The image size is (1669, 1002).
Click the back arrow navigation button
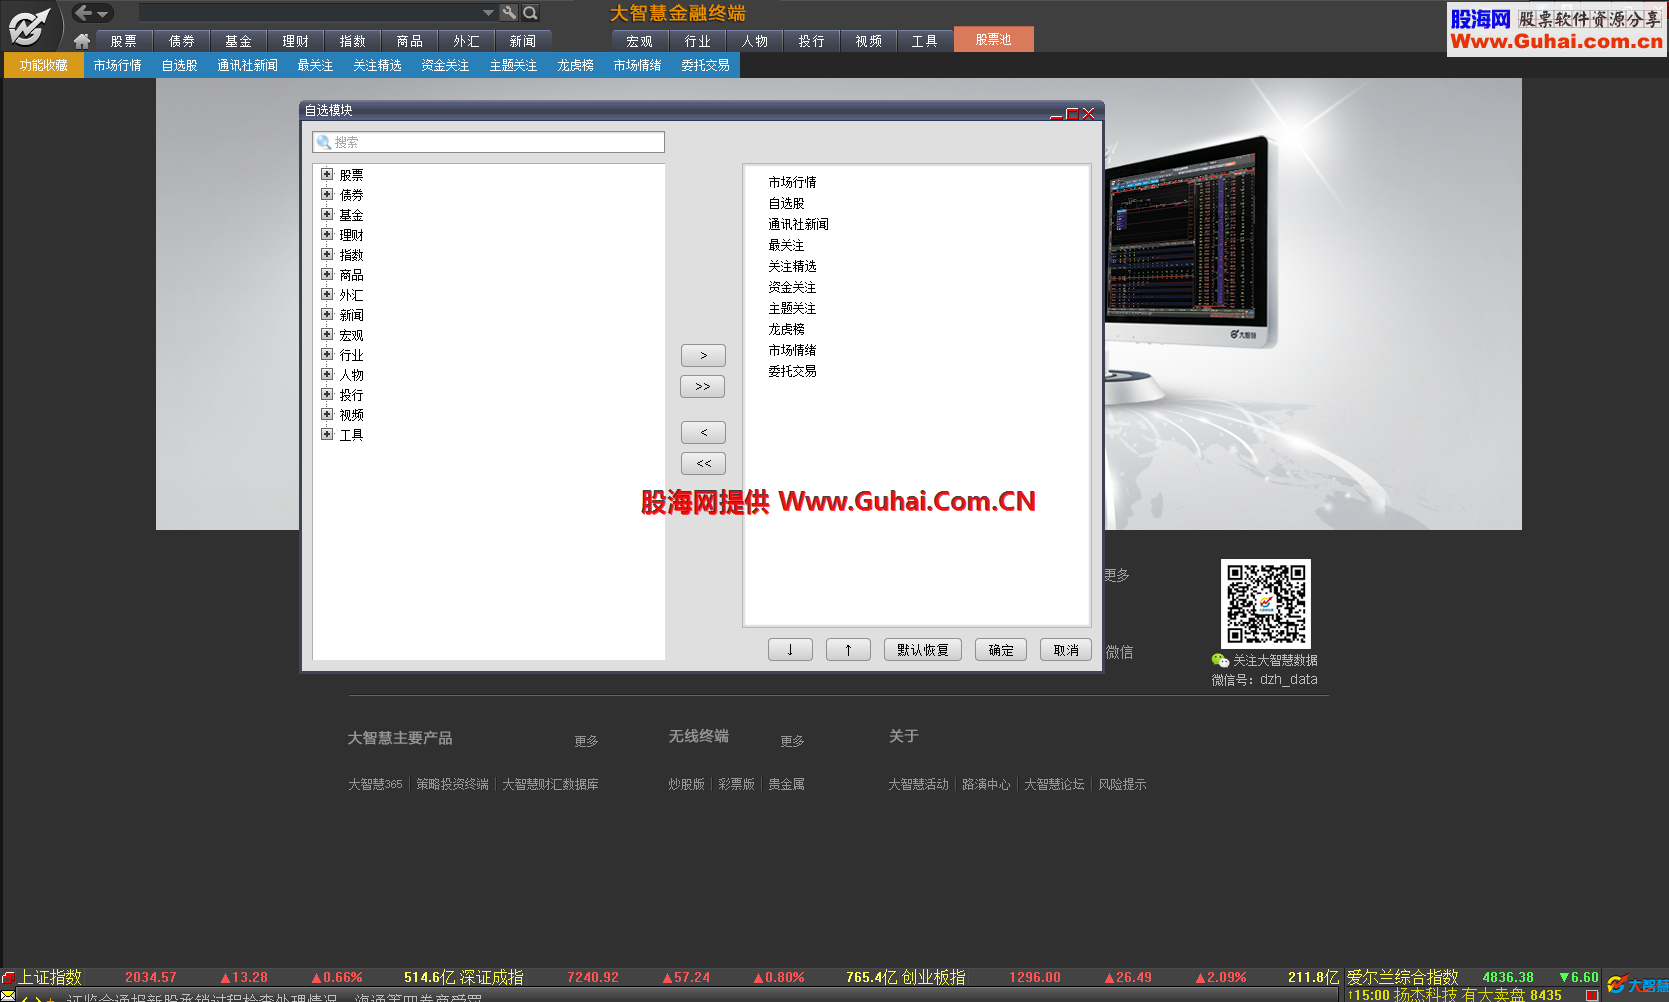tap(84, 13)
